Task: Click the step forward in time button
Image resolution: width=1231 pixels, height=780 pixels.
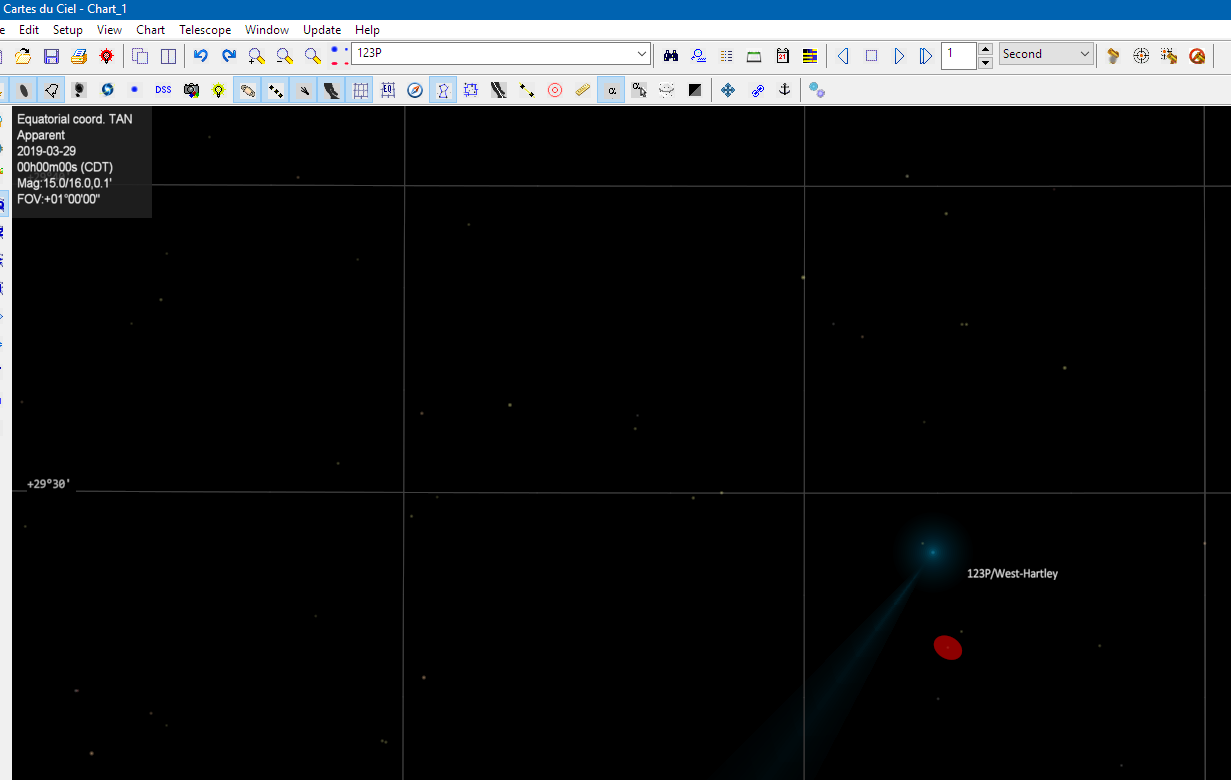Action: (x=899, y=56)
